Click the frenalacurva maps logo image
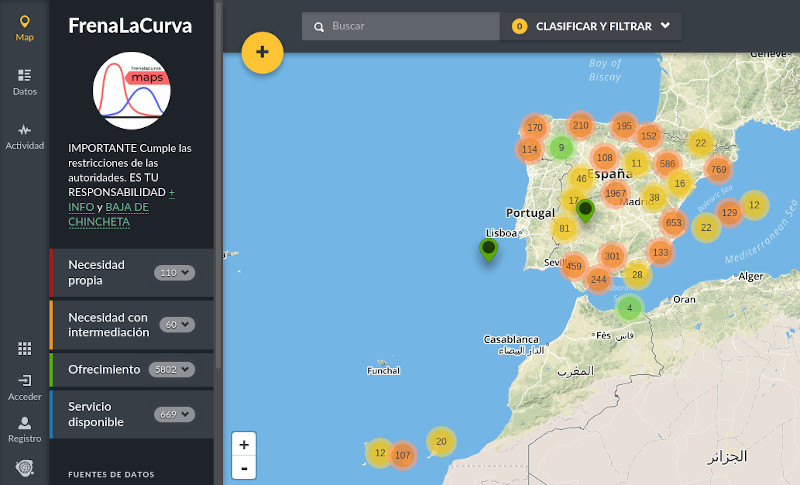This screenshot has width=800, height=485. (132, 91)
